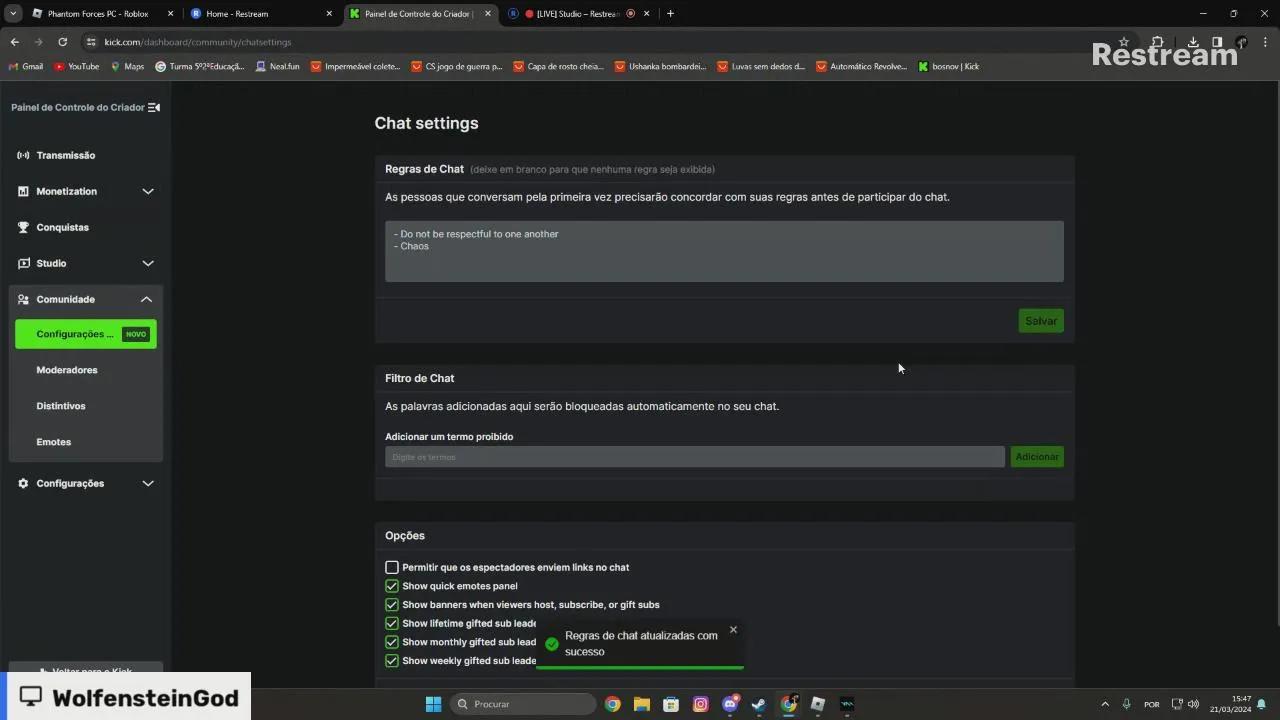
Task: Click the banned term input field
Action: [x=694, y=457]
